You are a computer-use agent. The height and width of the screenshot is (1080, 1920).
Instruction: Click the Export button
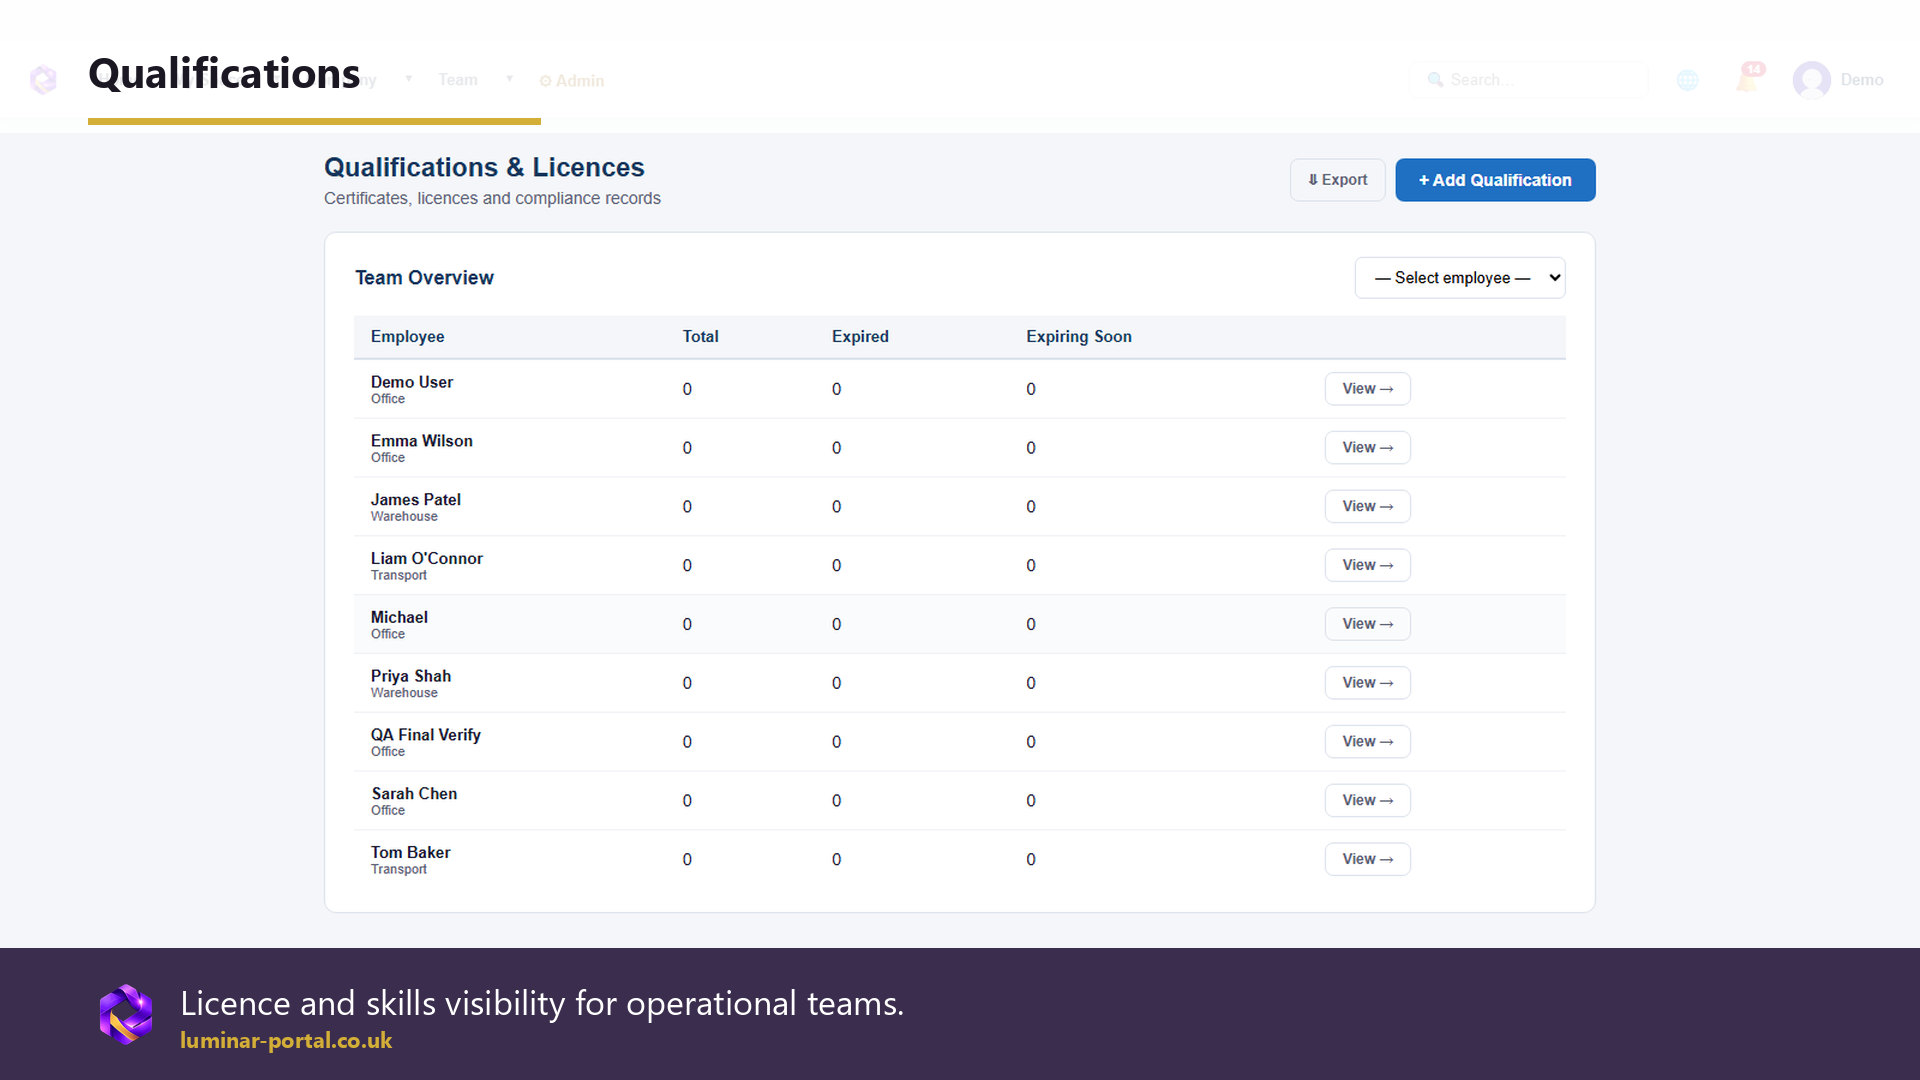[1337, 180]
